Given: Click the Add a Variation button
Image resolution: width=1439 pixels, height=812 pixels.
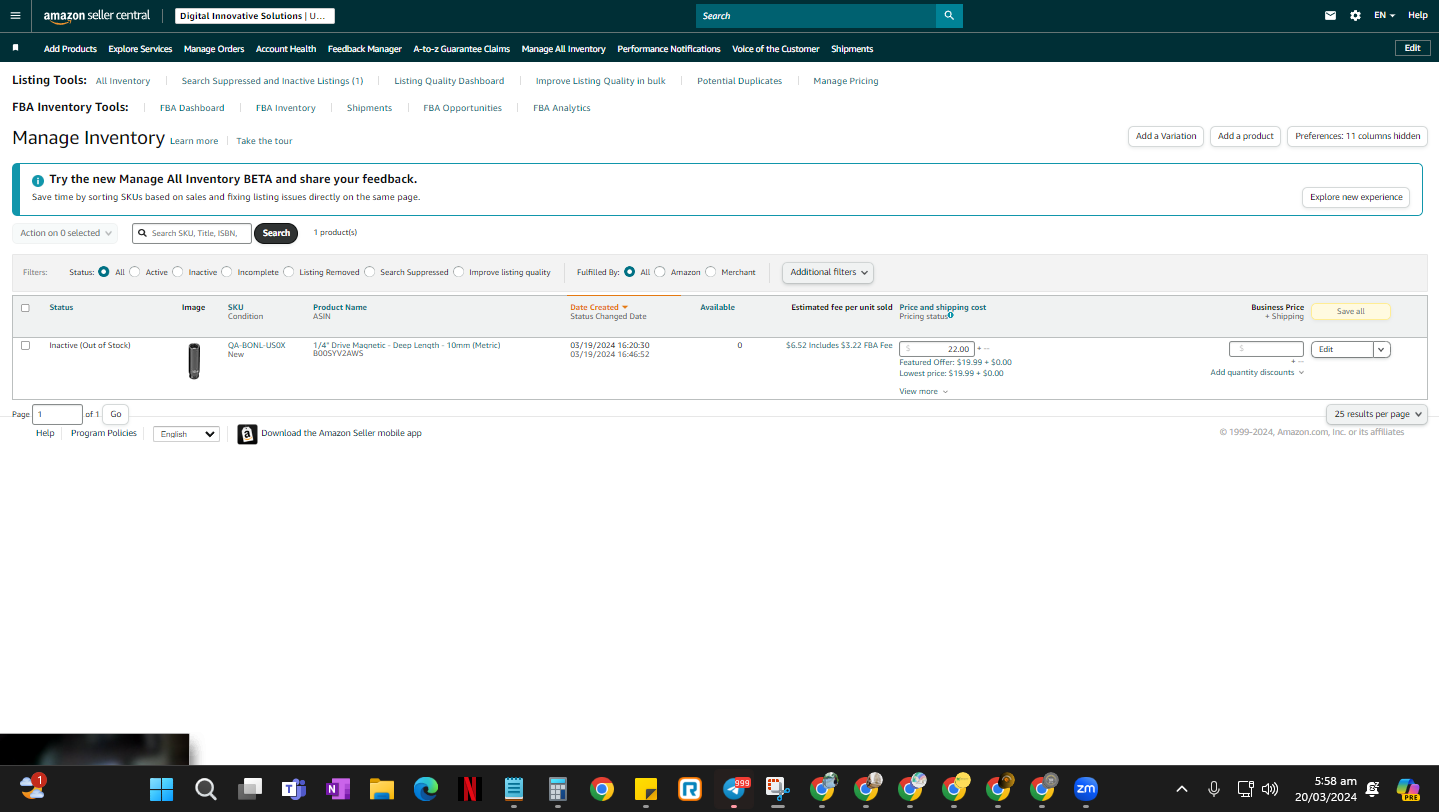Looking at the screenshot, I should pos(1166,136).
